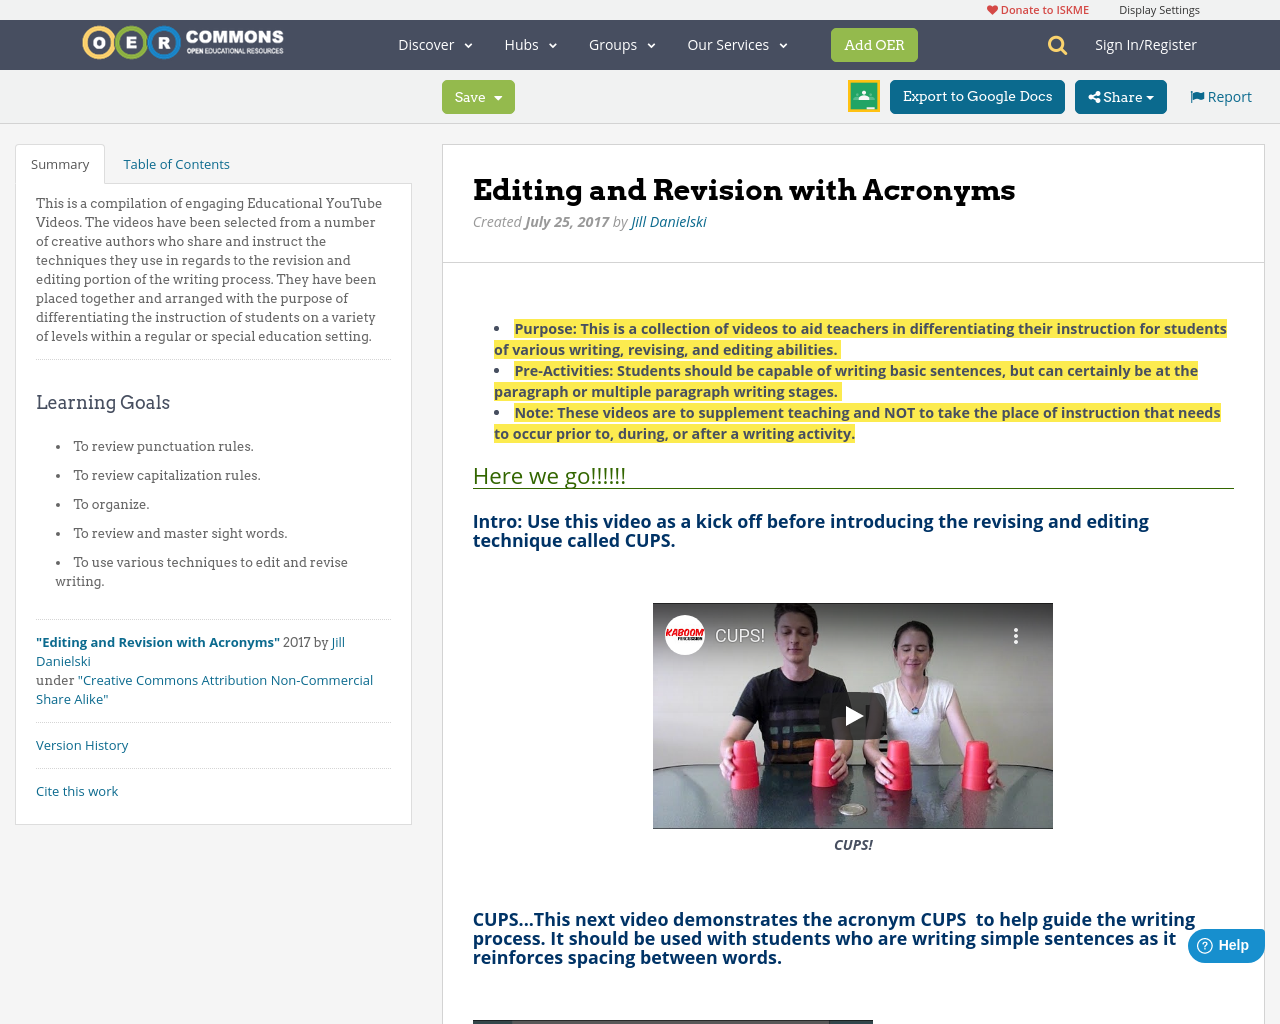Open the Save dropdown menu
The height and width of the screenshot is (1024, 1280).
(x=477, y=95)
